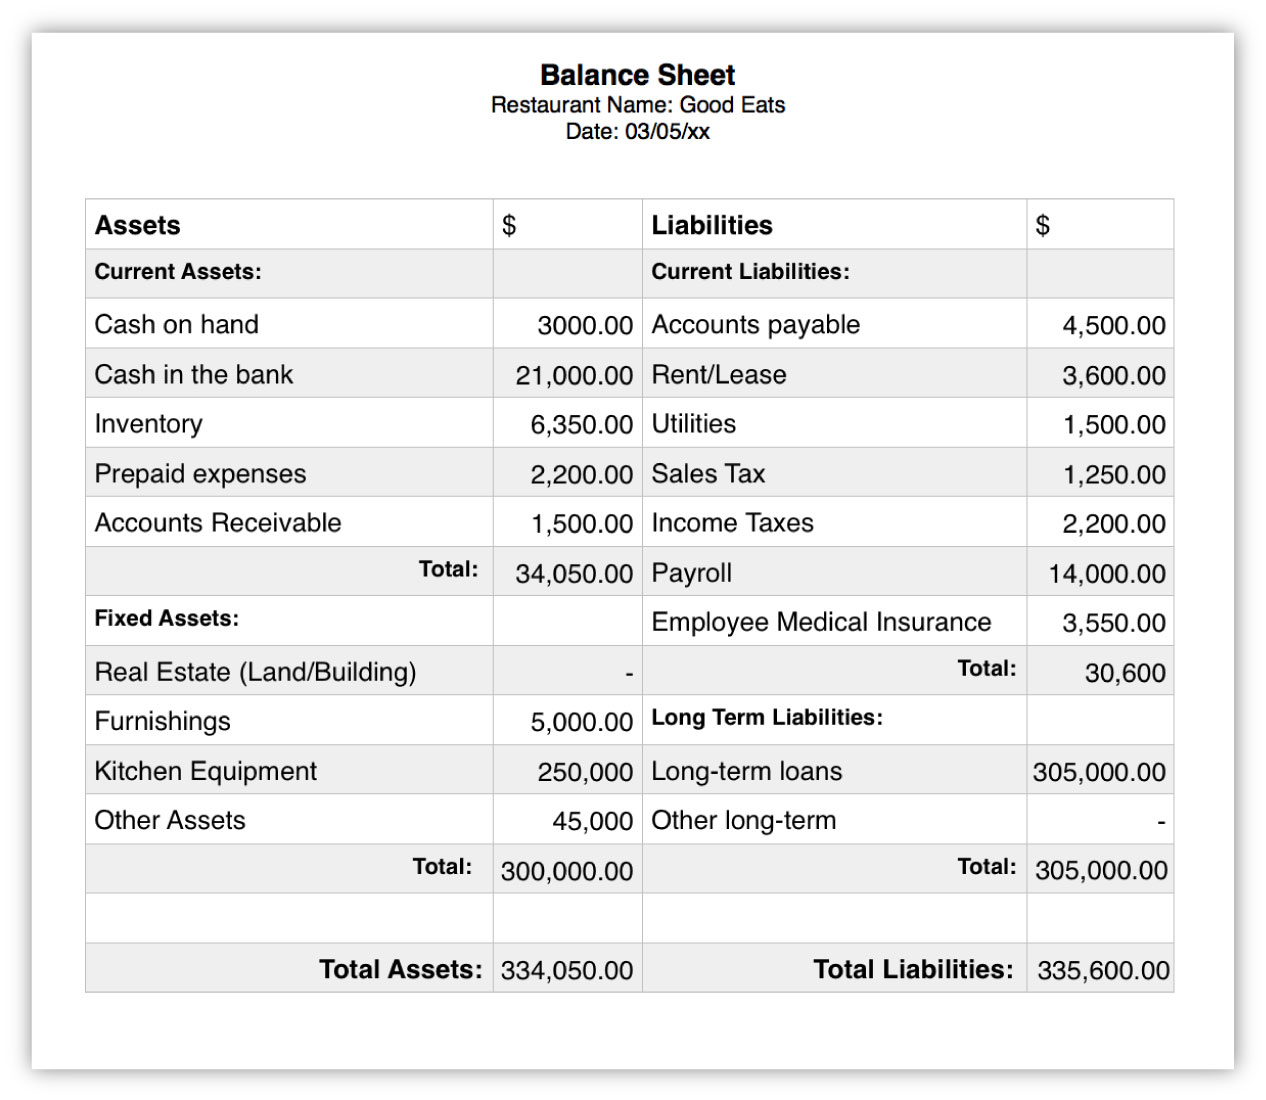
Task: Click the Balance Sheet title
Action: coord(637,74)
